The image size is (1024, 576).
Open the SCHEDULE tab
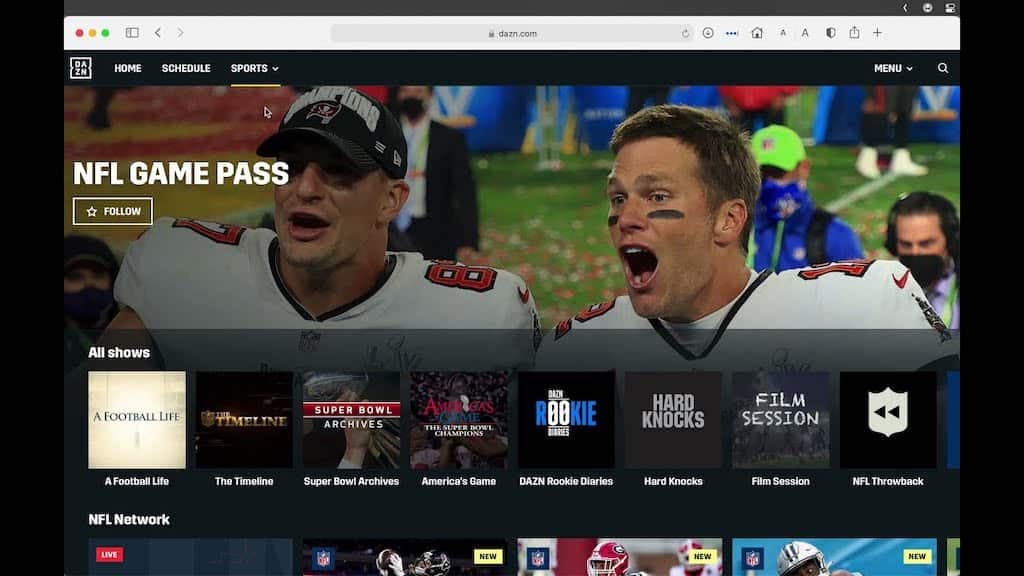[186, 68]
